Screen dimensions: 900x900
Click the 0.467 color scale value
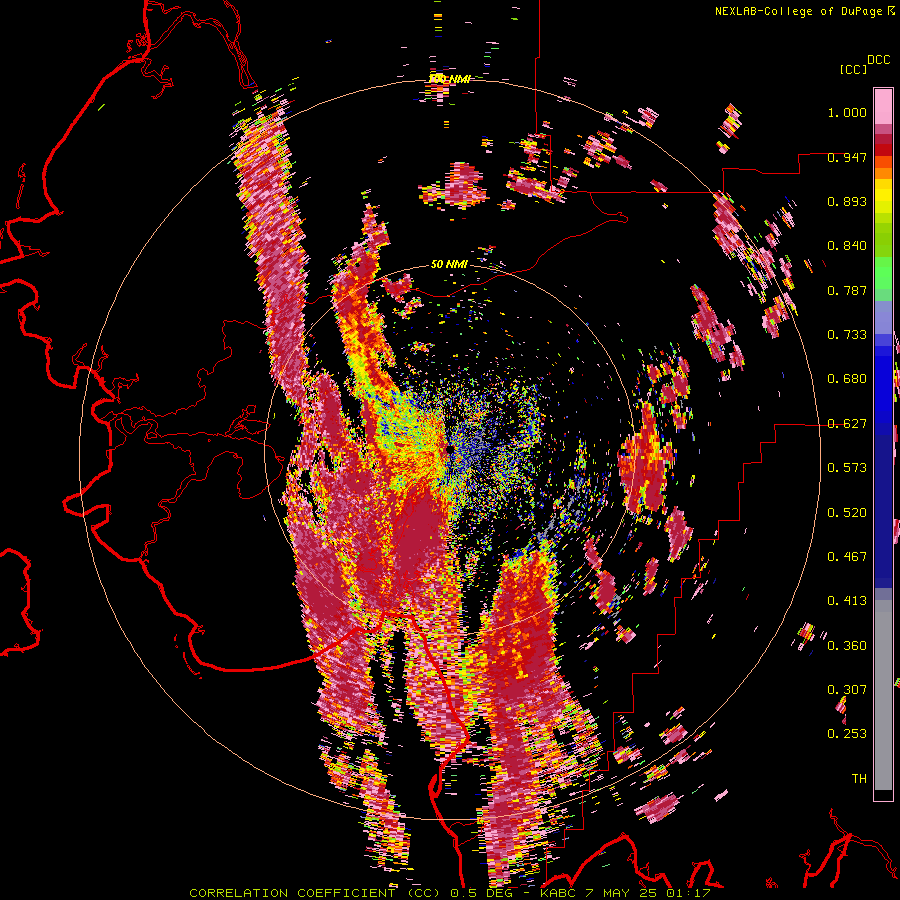pyautogui.click(x=847, y=557)
